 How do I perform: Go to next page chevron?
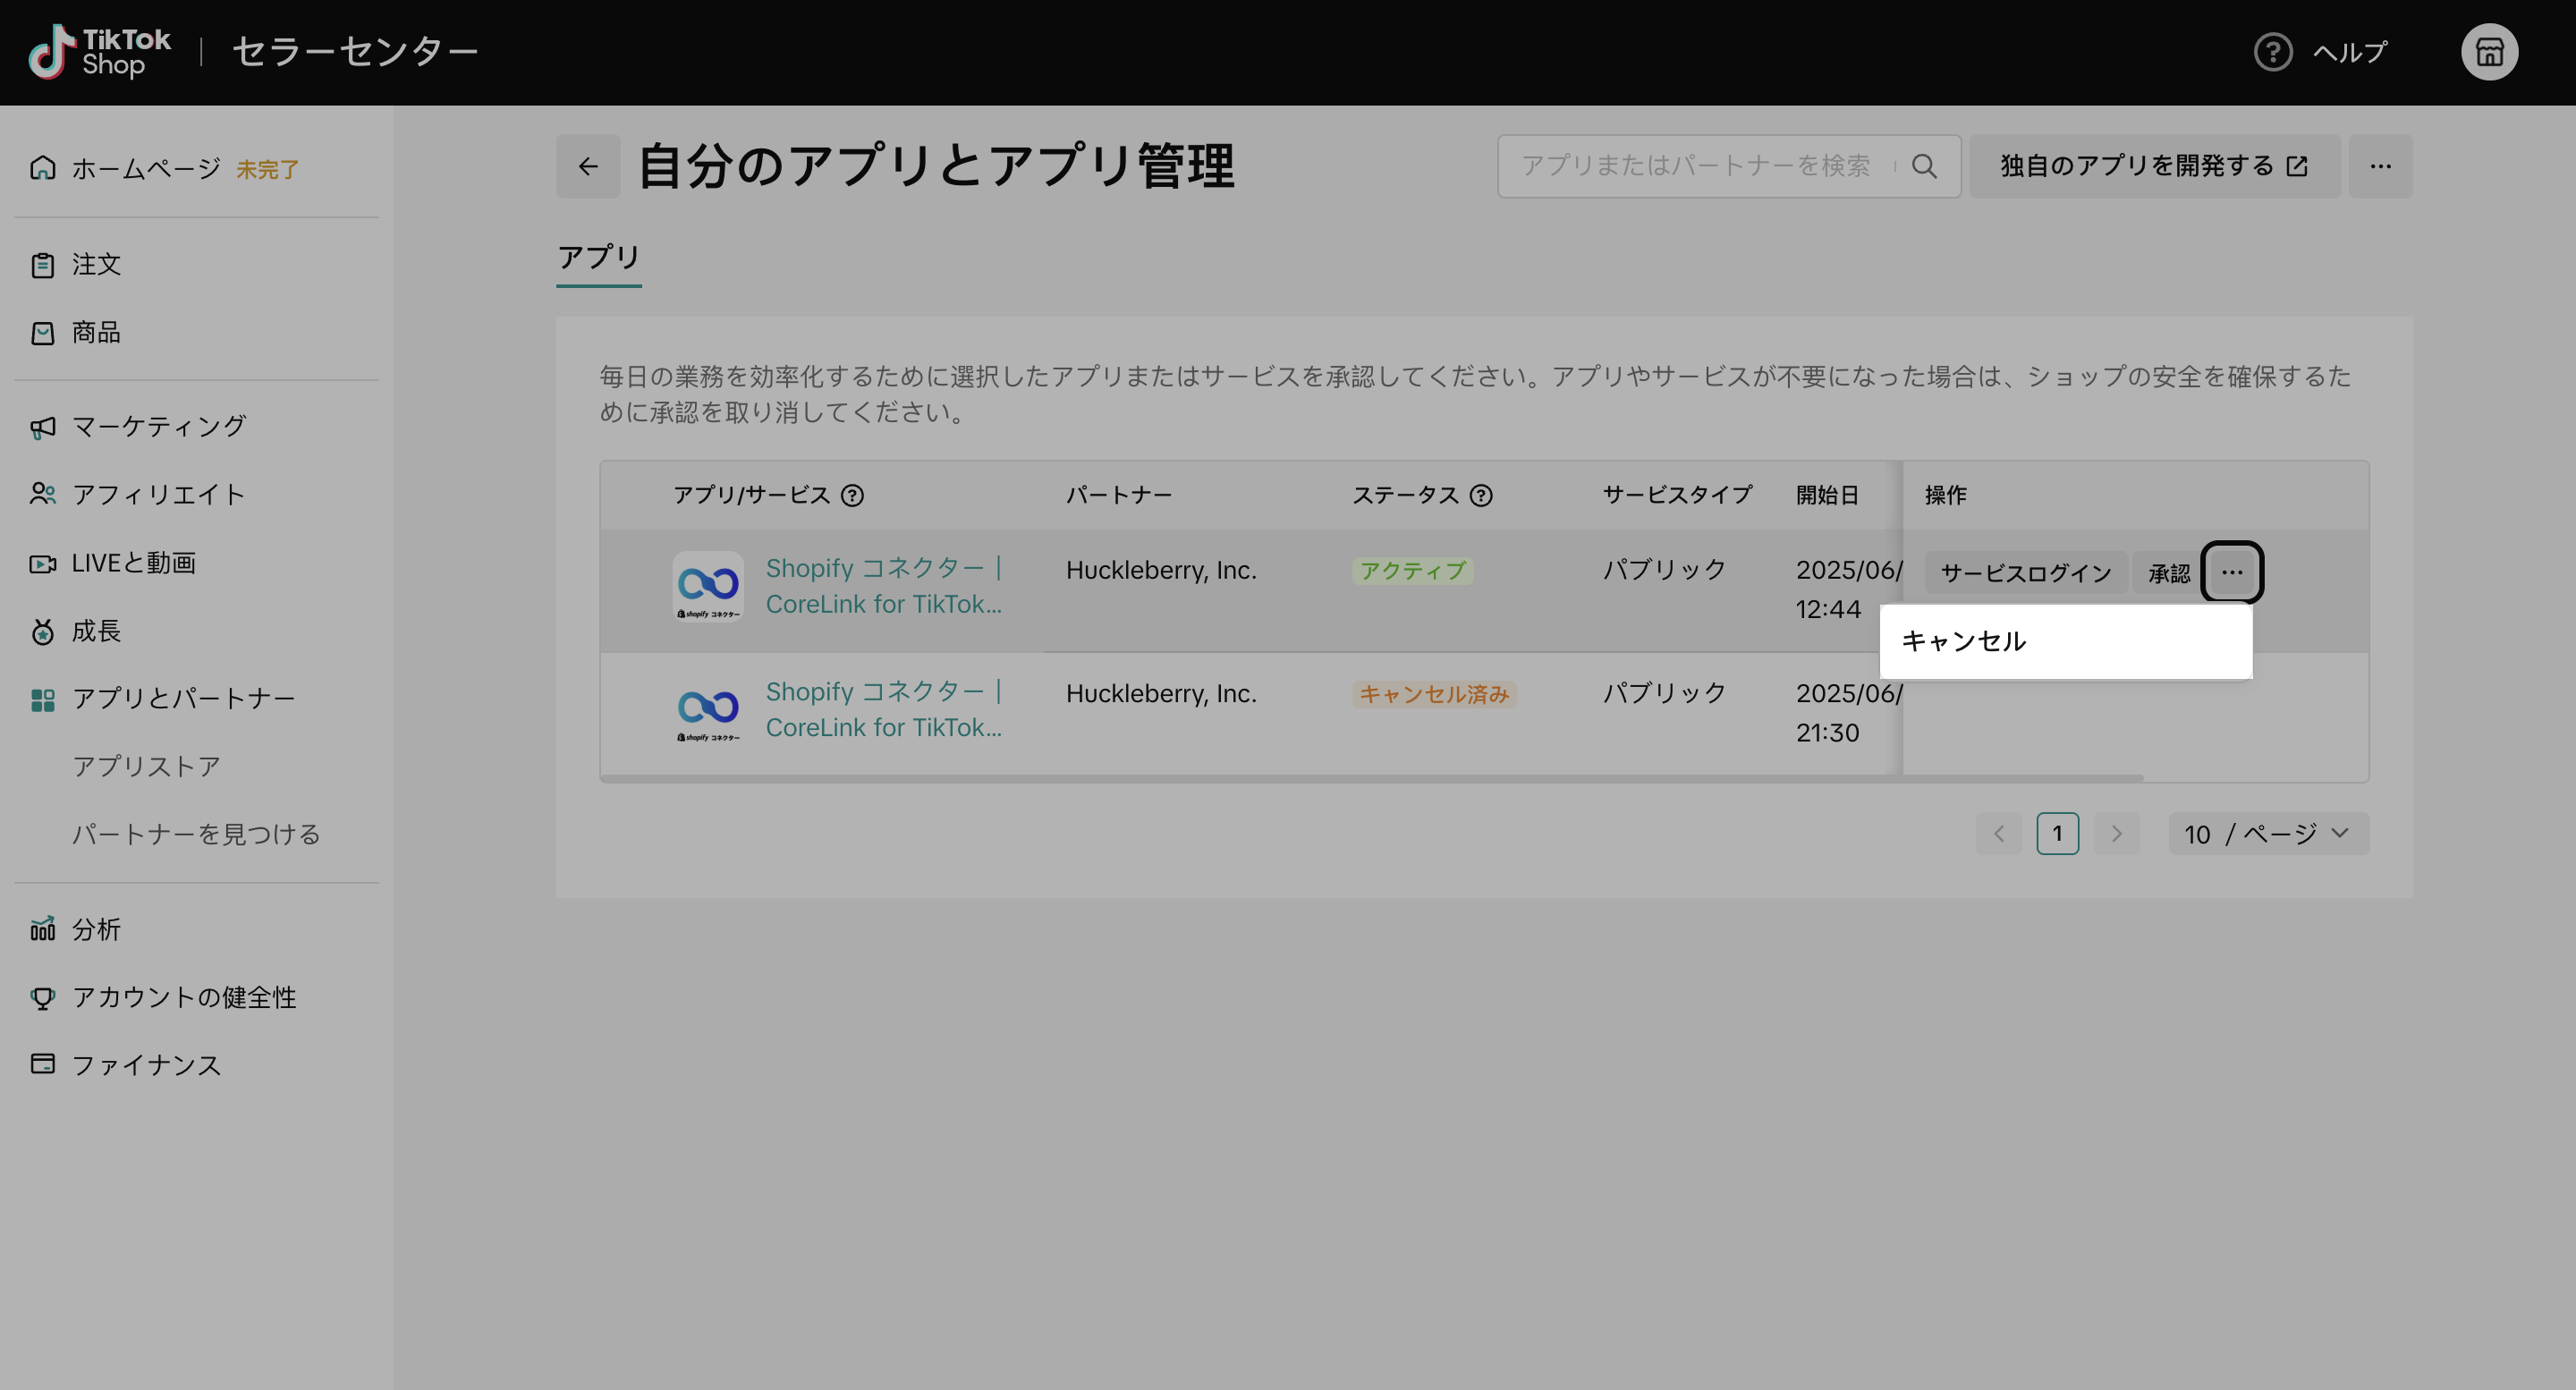click(2116, 834)
